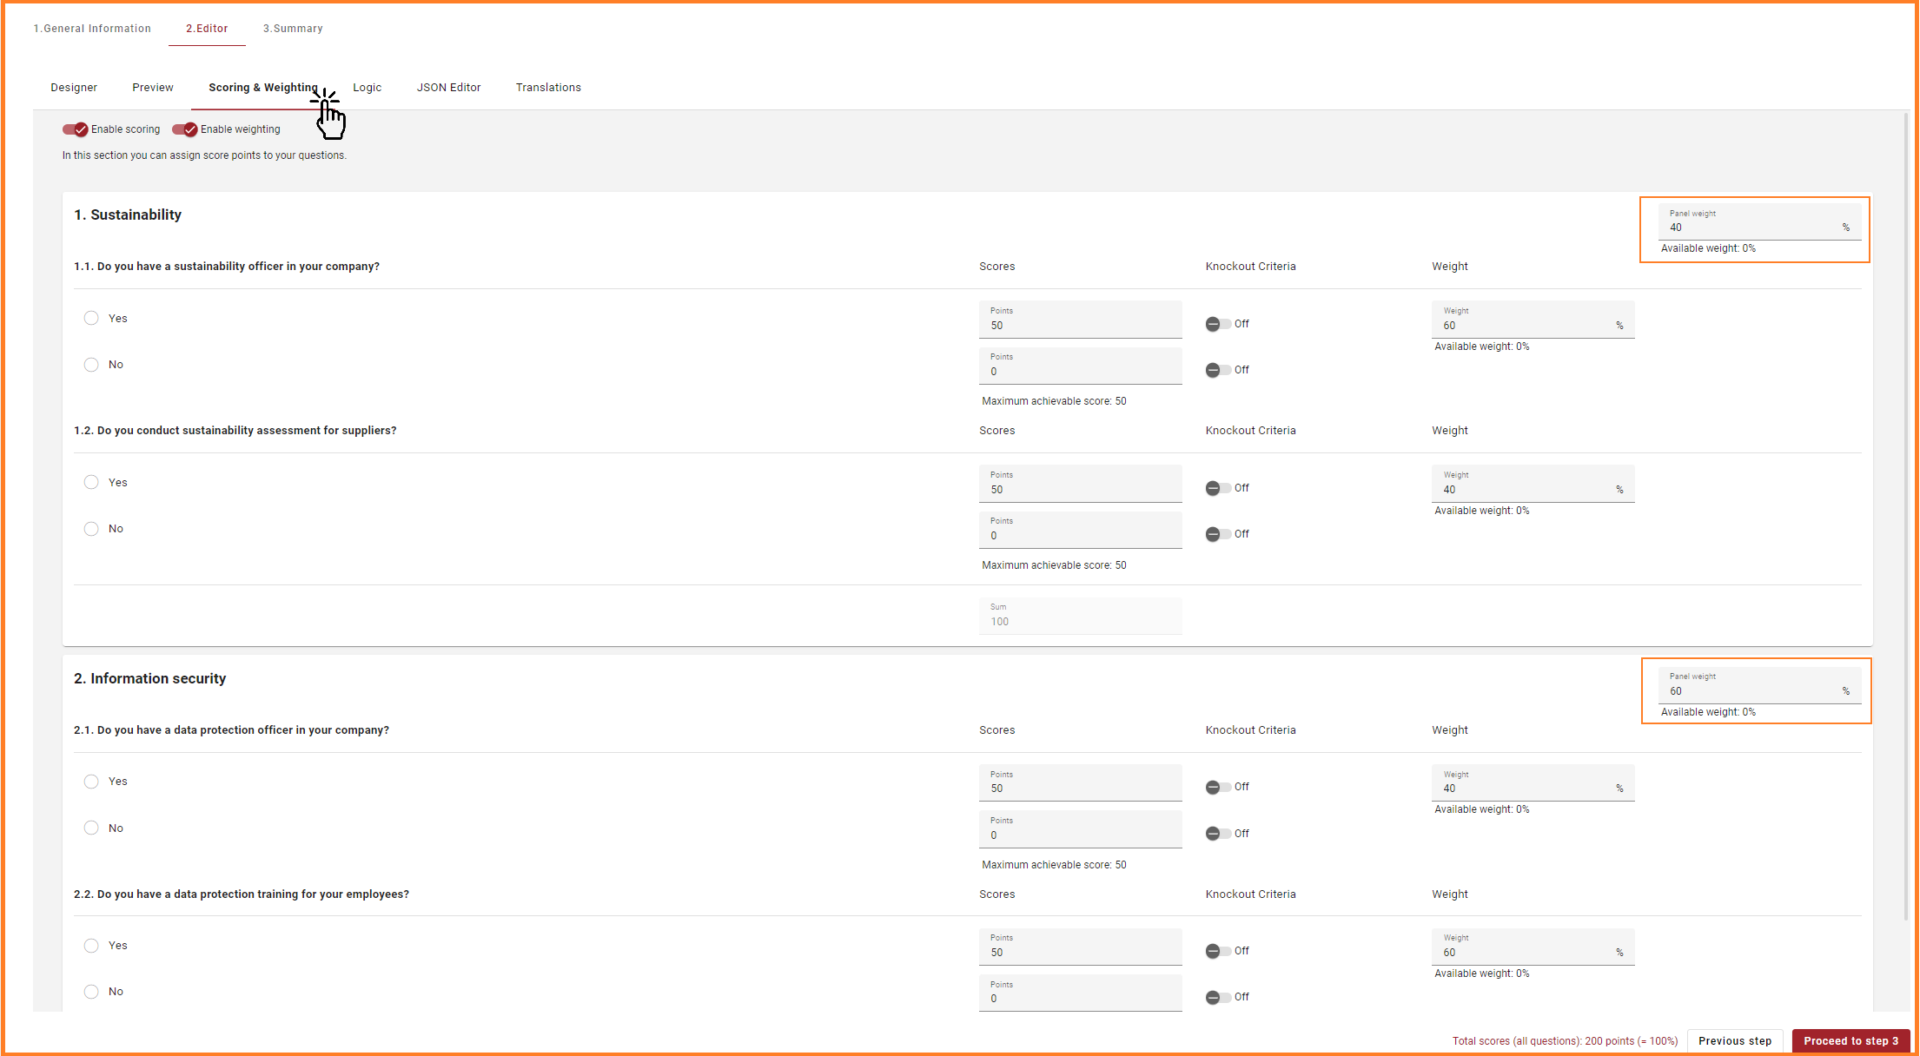Choose Yes for data protection officer question

(x=91, y=782)
